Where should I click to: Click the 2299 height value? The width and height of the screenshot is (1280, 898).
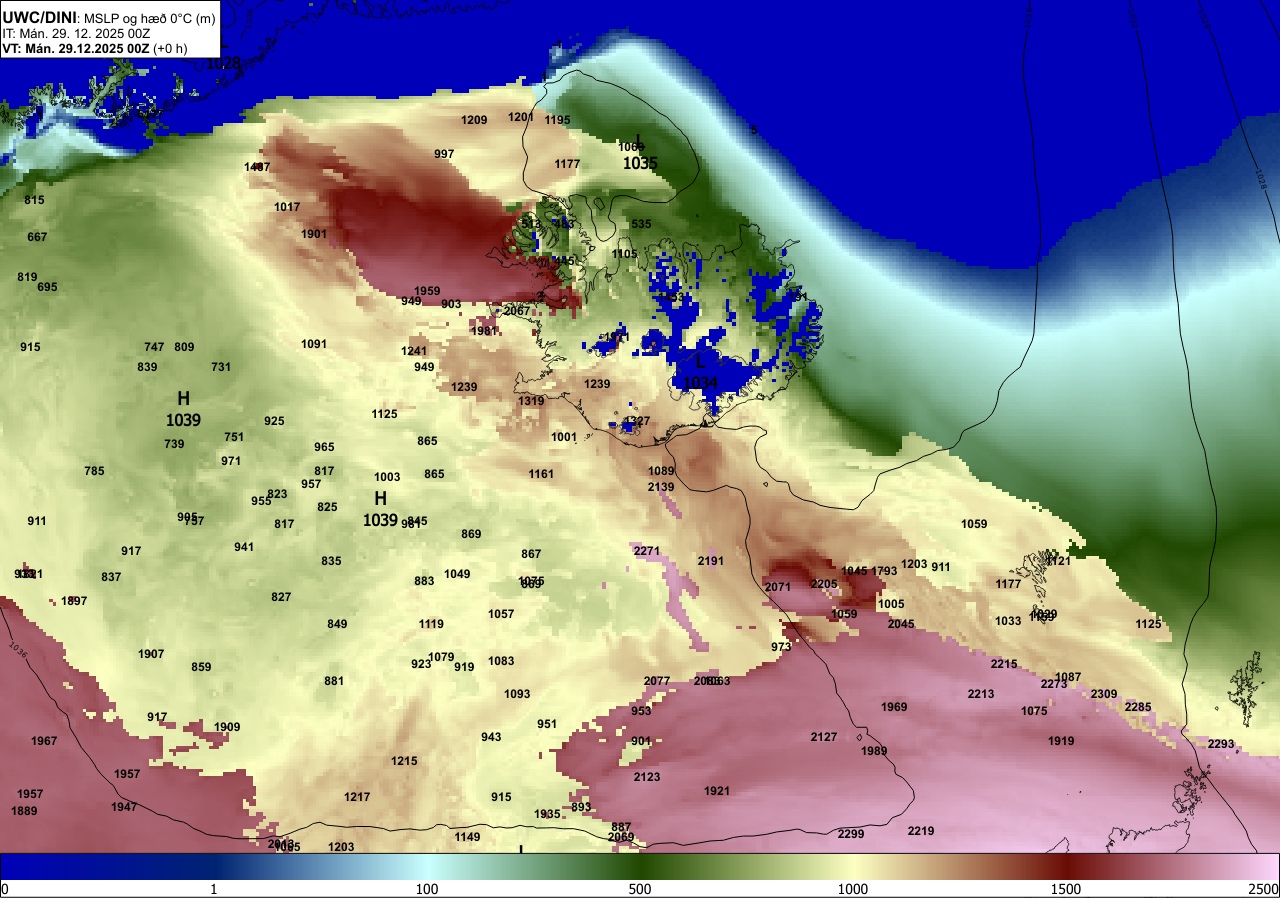point(851,834)
